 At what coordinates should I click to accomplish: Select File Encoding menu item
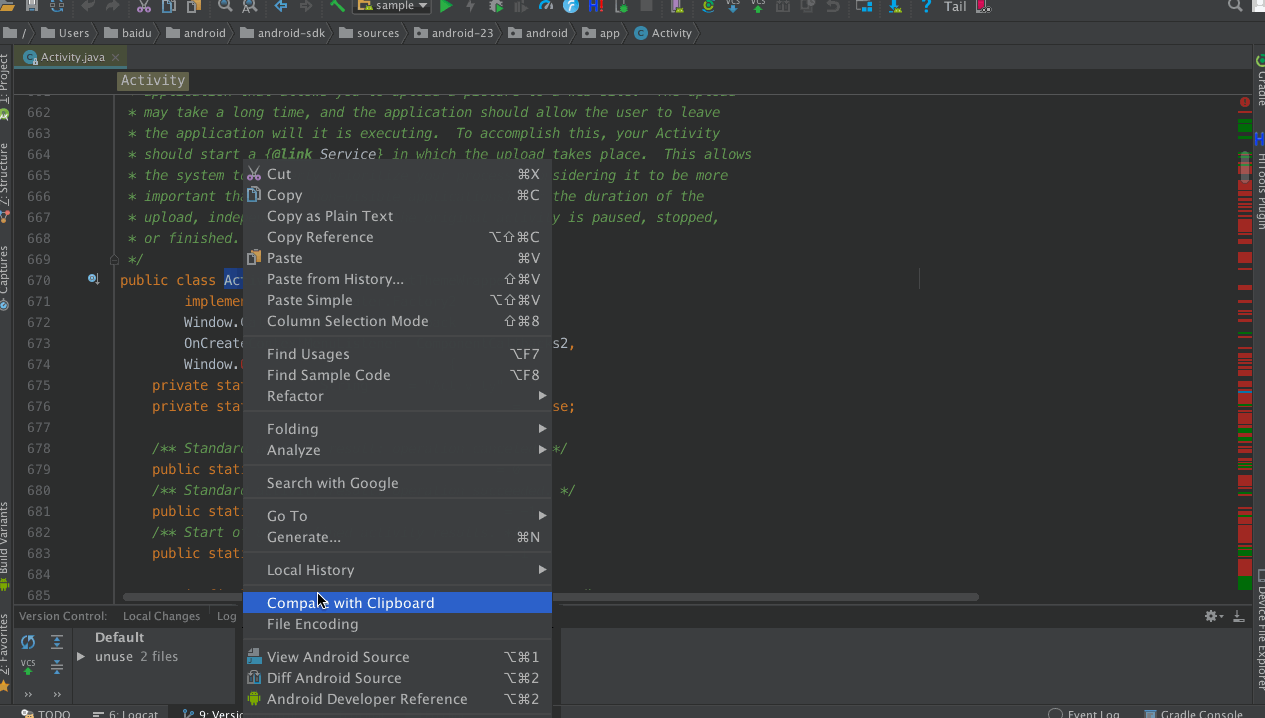pos(398,624)
